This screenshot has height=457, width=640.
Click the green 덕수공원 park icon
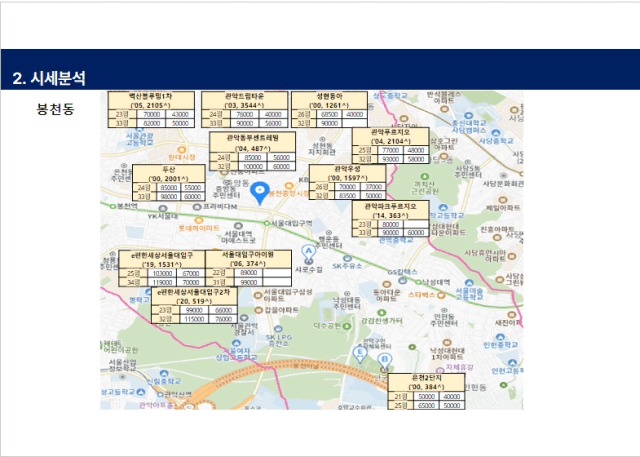(x=347, y=326)
